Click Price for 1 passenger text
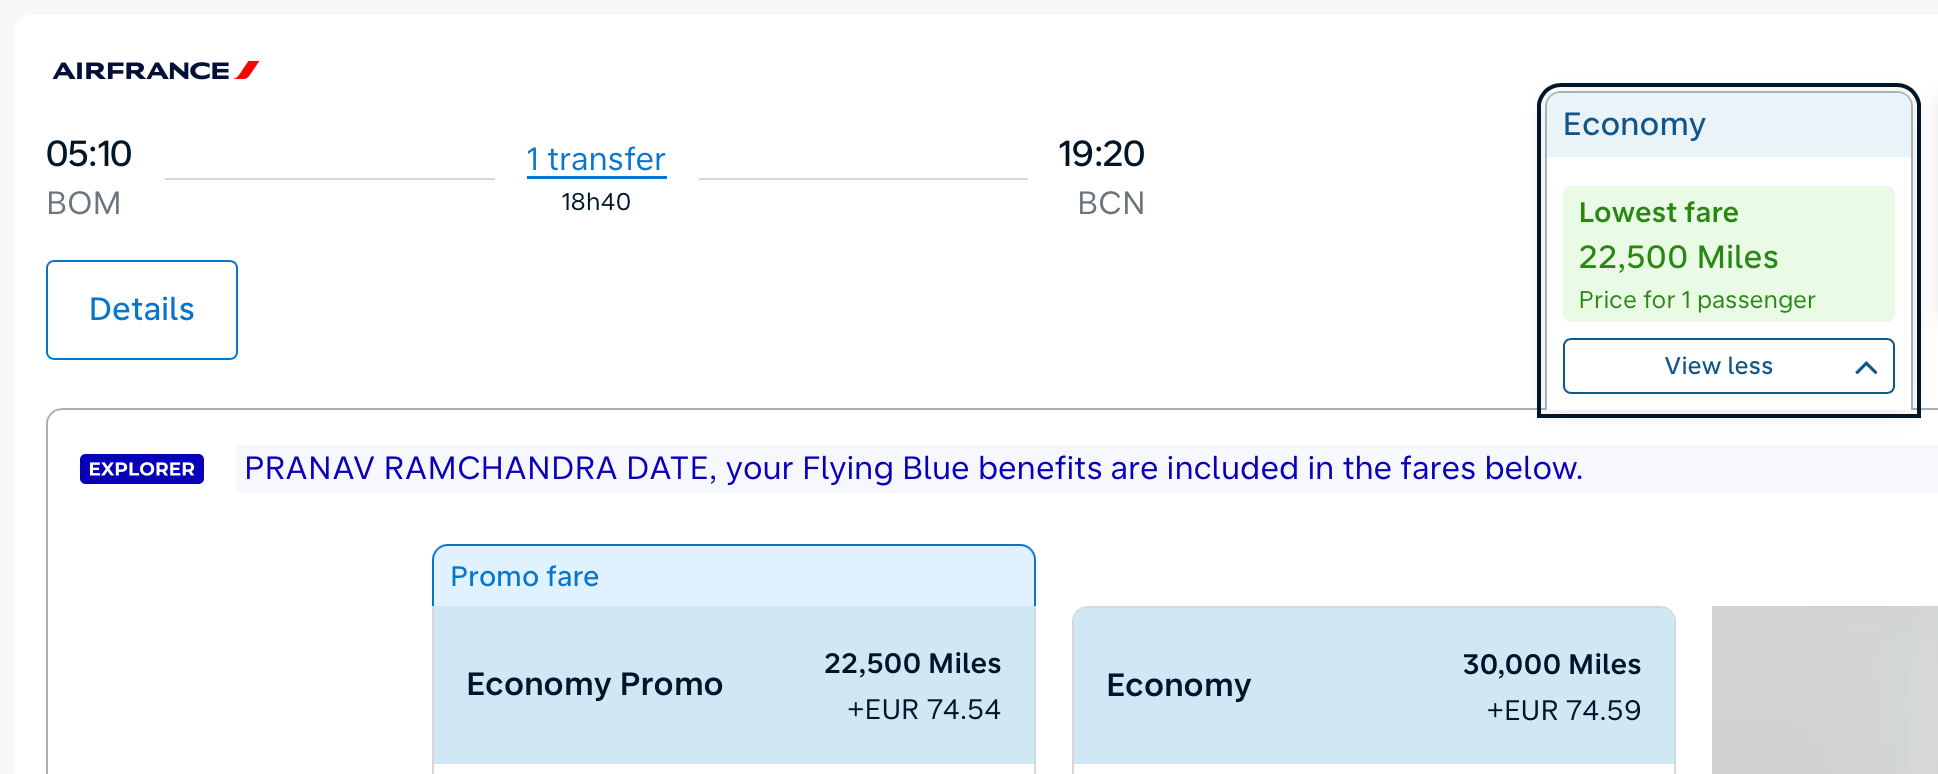Viewport: 1938px width, 774px height. tap(1697, 299)
